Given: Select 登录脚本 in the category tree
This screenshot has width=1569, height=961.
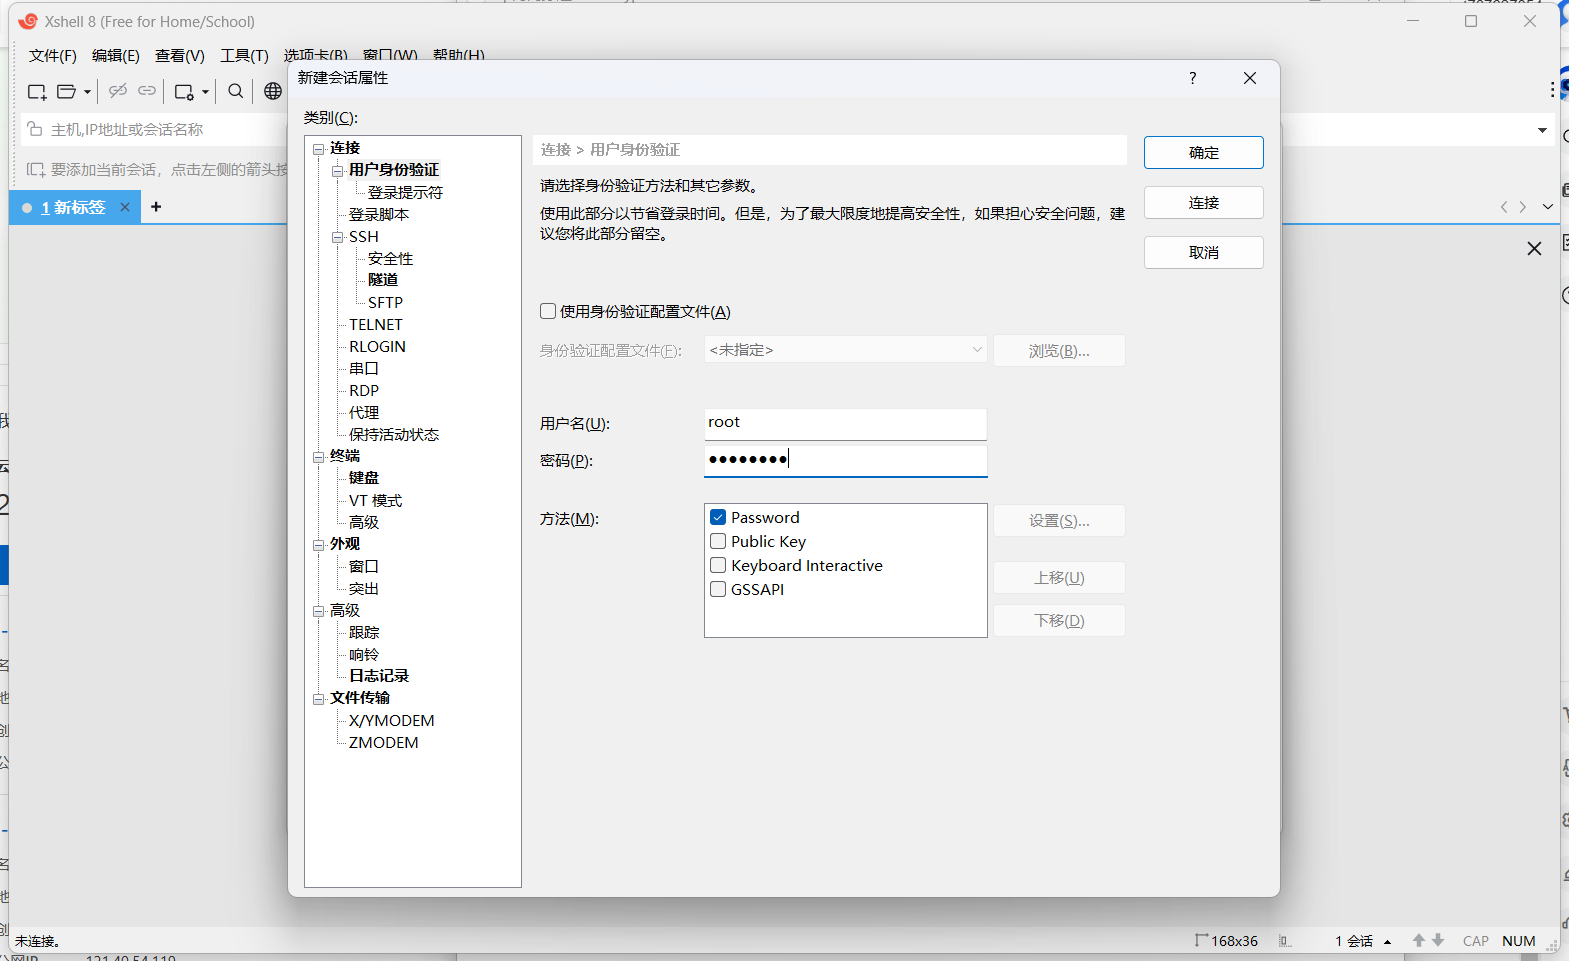Looking at the screenshot, I should coord(379,214).
